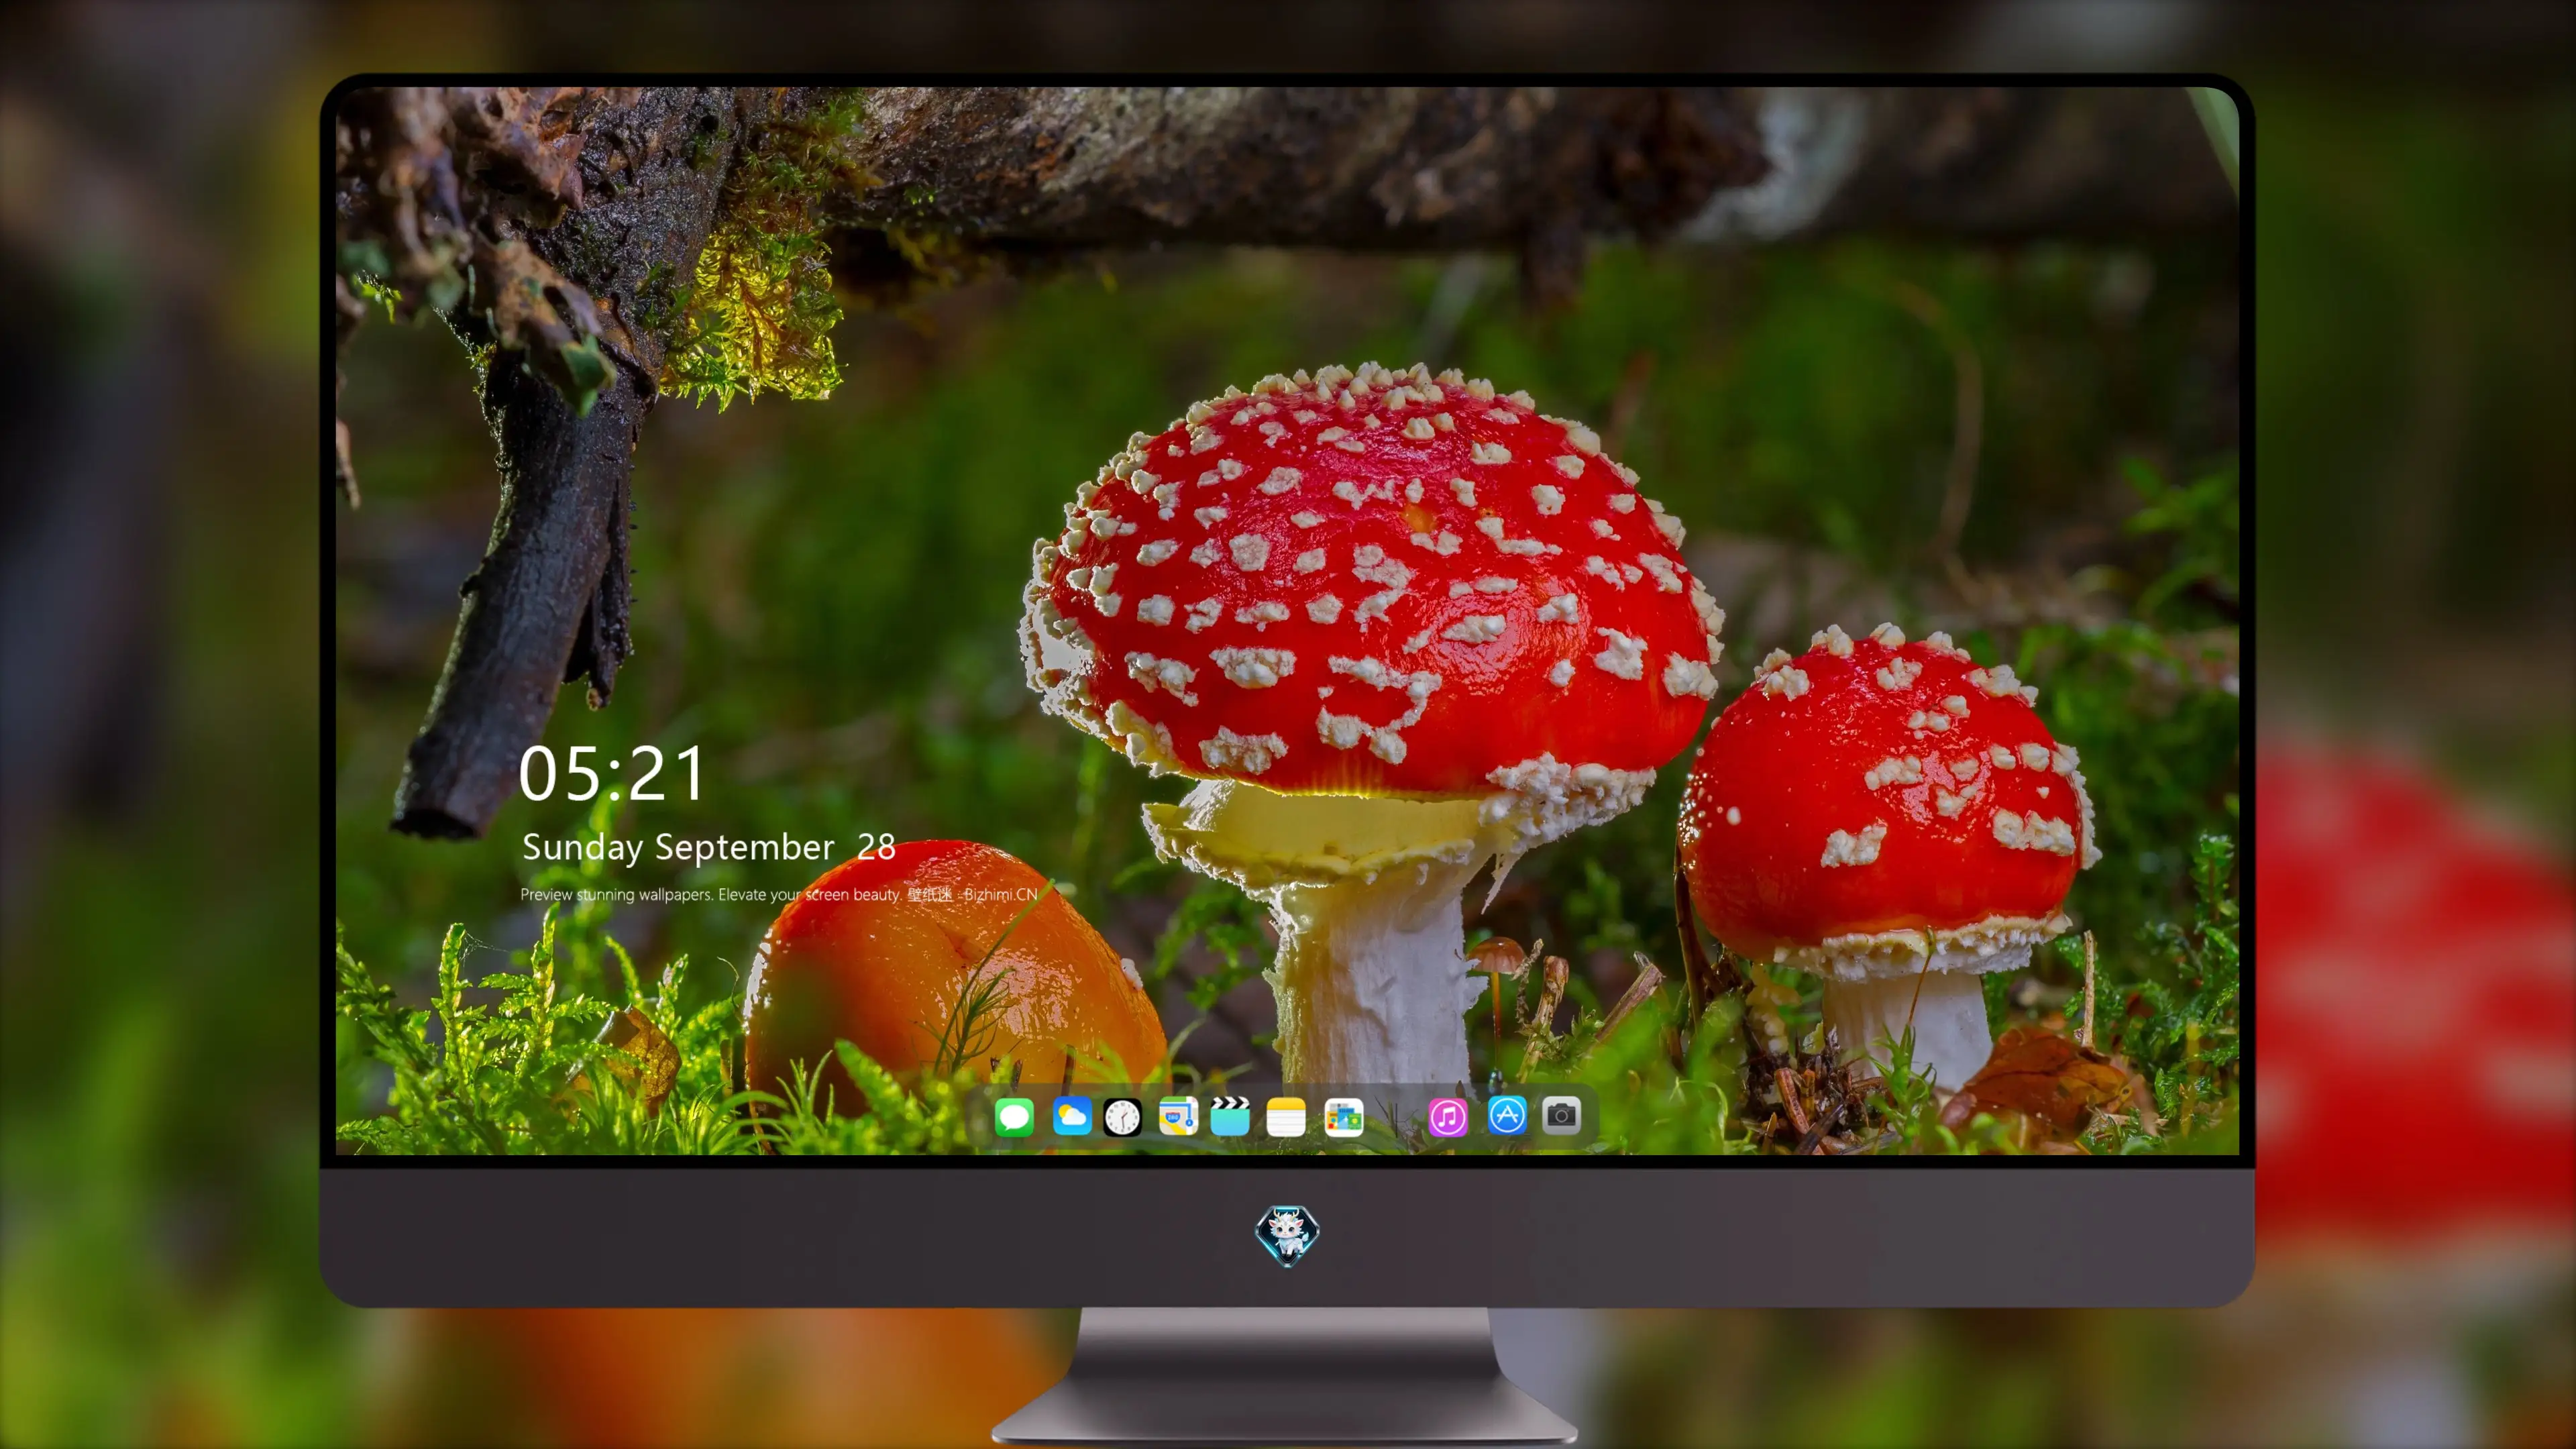Open the yellow Notes app in dock
Image resolution: width=2576 pixels, height=1449 pixels.
[1285, 1116]
